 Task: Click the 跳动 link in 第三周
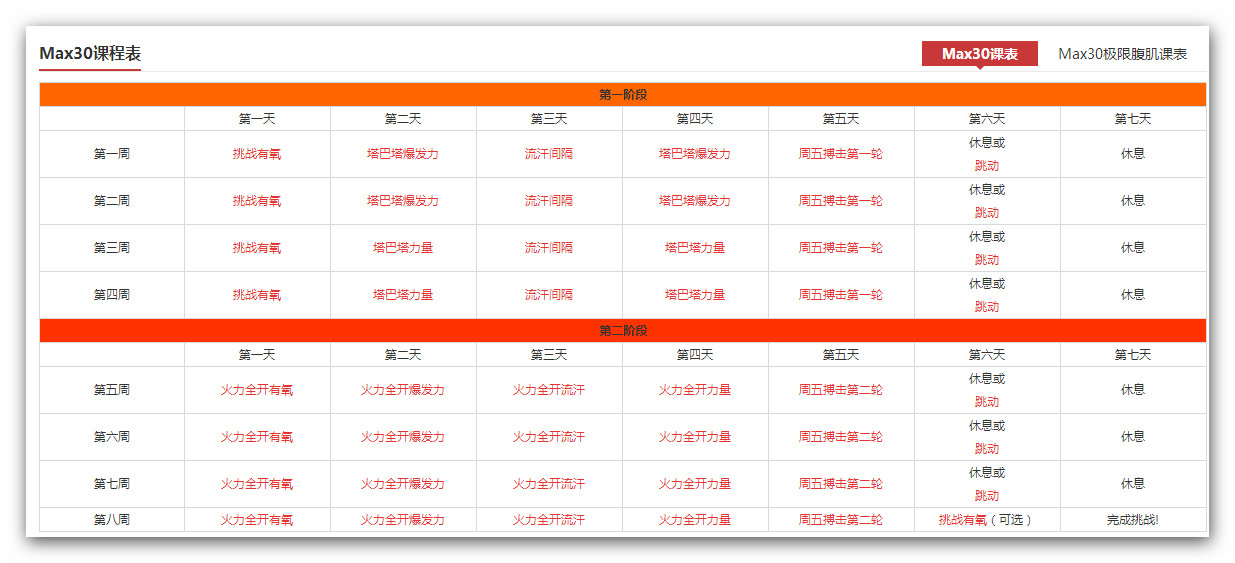pyautogui.click(x=987, y=260)
